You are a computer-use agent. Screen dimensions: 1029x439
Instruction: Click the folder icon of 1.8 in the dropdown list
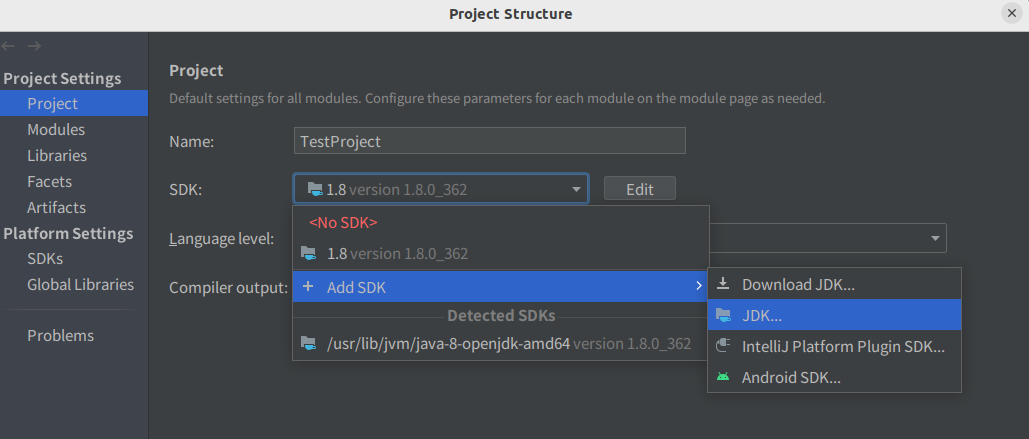[308, 253]
